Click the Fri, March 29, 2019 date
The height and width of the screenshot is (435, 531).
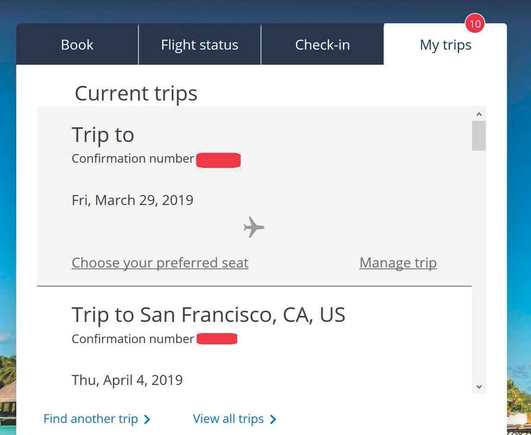tap(132, 200)
